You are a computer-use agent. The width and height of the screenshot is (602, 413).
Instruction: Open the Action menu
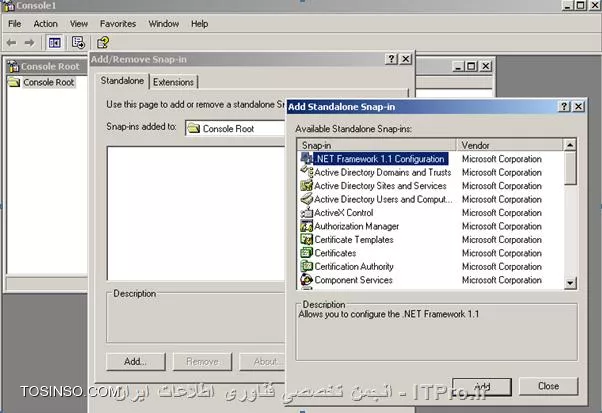pyautogui.click(x=45, y=24)
